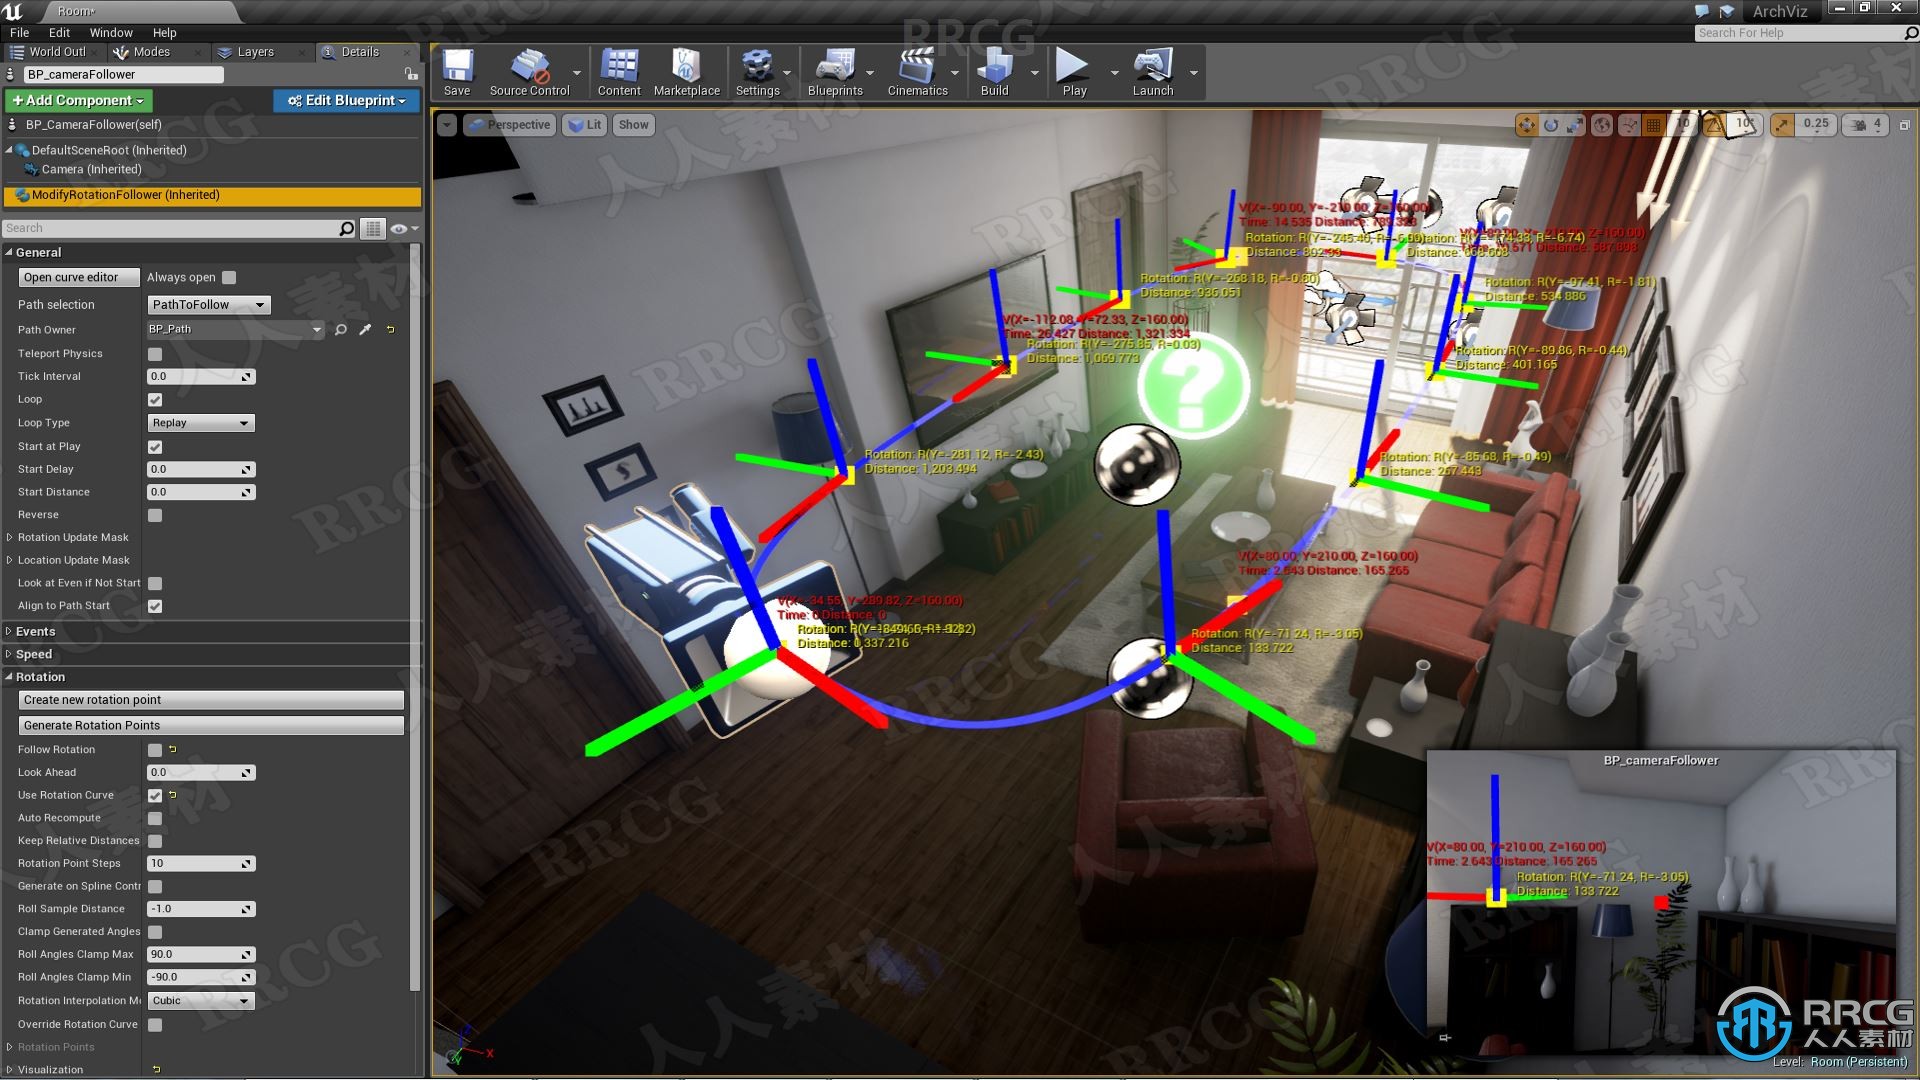
Task: Enable Start at Play checkbox
Action: pos(154,444)
